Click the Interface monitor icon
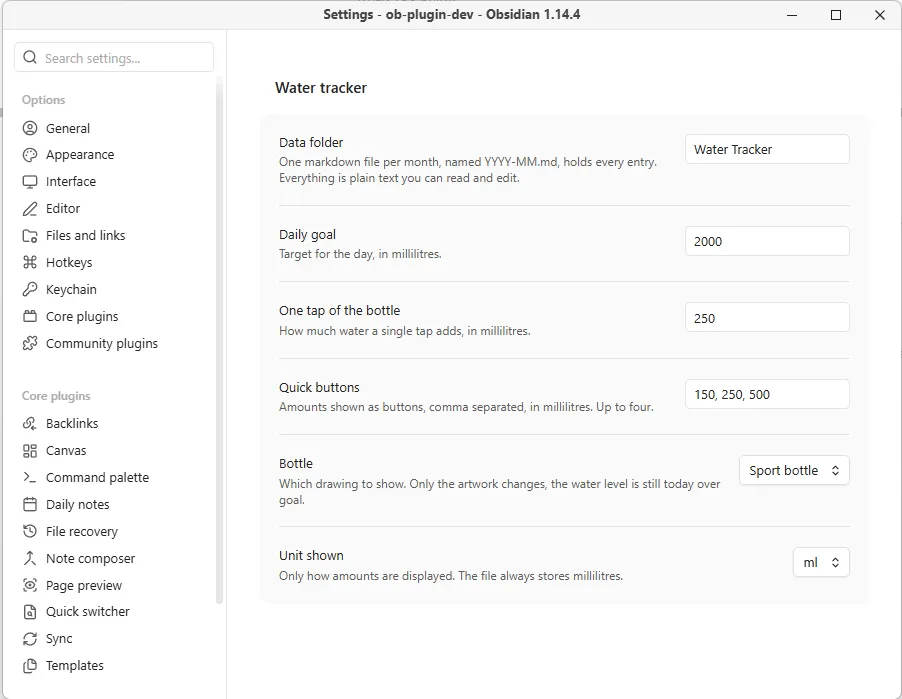 30,182
